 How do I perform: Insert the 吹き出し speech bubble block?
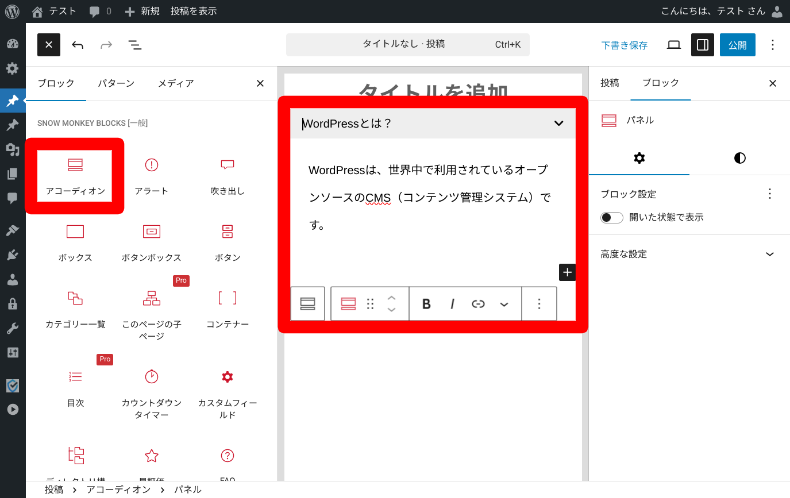coord(227,174)
